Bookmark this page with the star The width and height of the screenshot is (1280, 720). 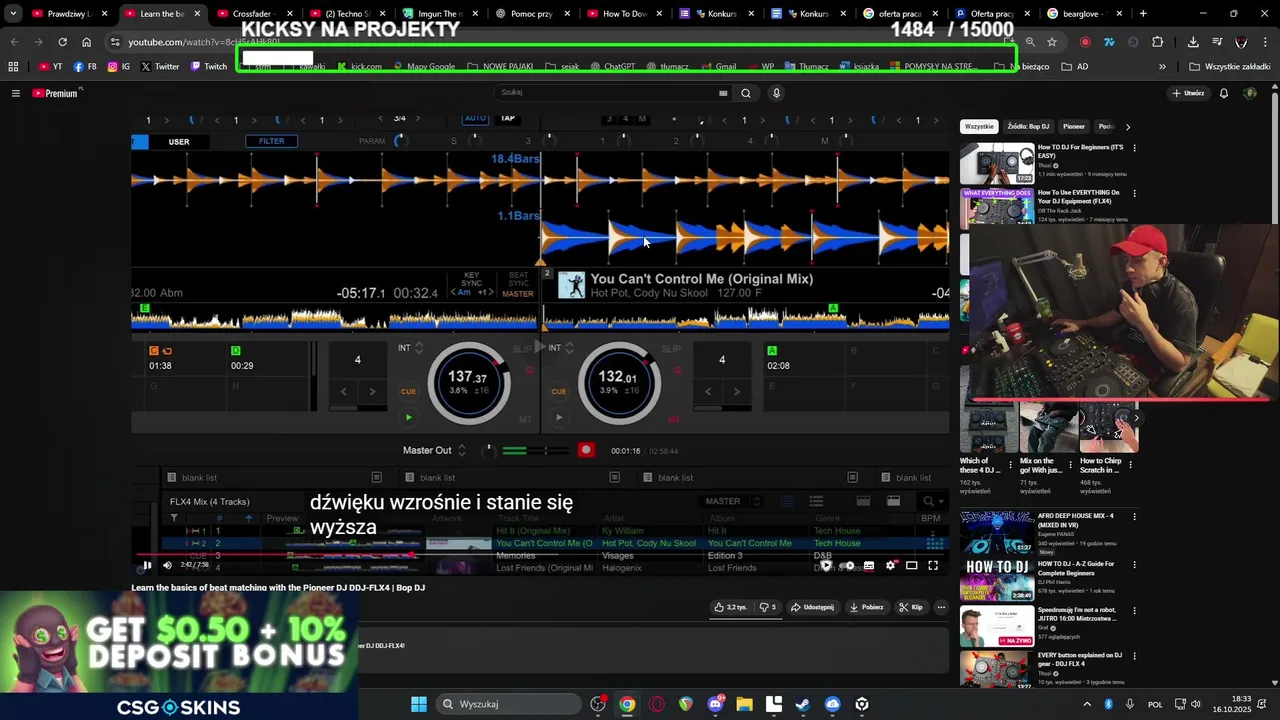pos(1052,42)
